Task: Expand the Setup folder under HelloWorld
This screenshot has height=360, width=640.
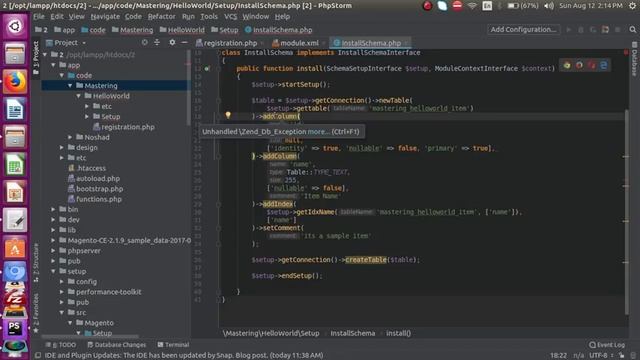Action: point(87,117)
